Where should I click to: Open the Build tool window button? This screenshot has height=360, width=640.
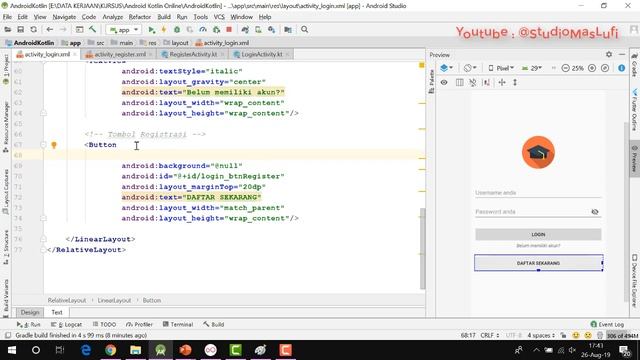[213, 324]
